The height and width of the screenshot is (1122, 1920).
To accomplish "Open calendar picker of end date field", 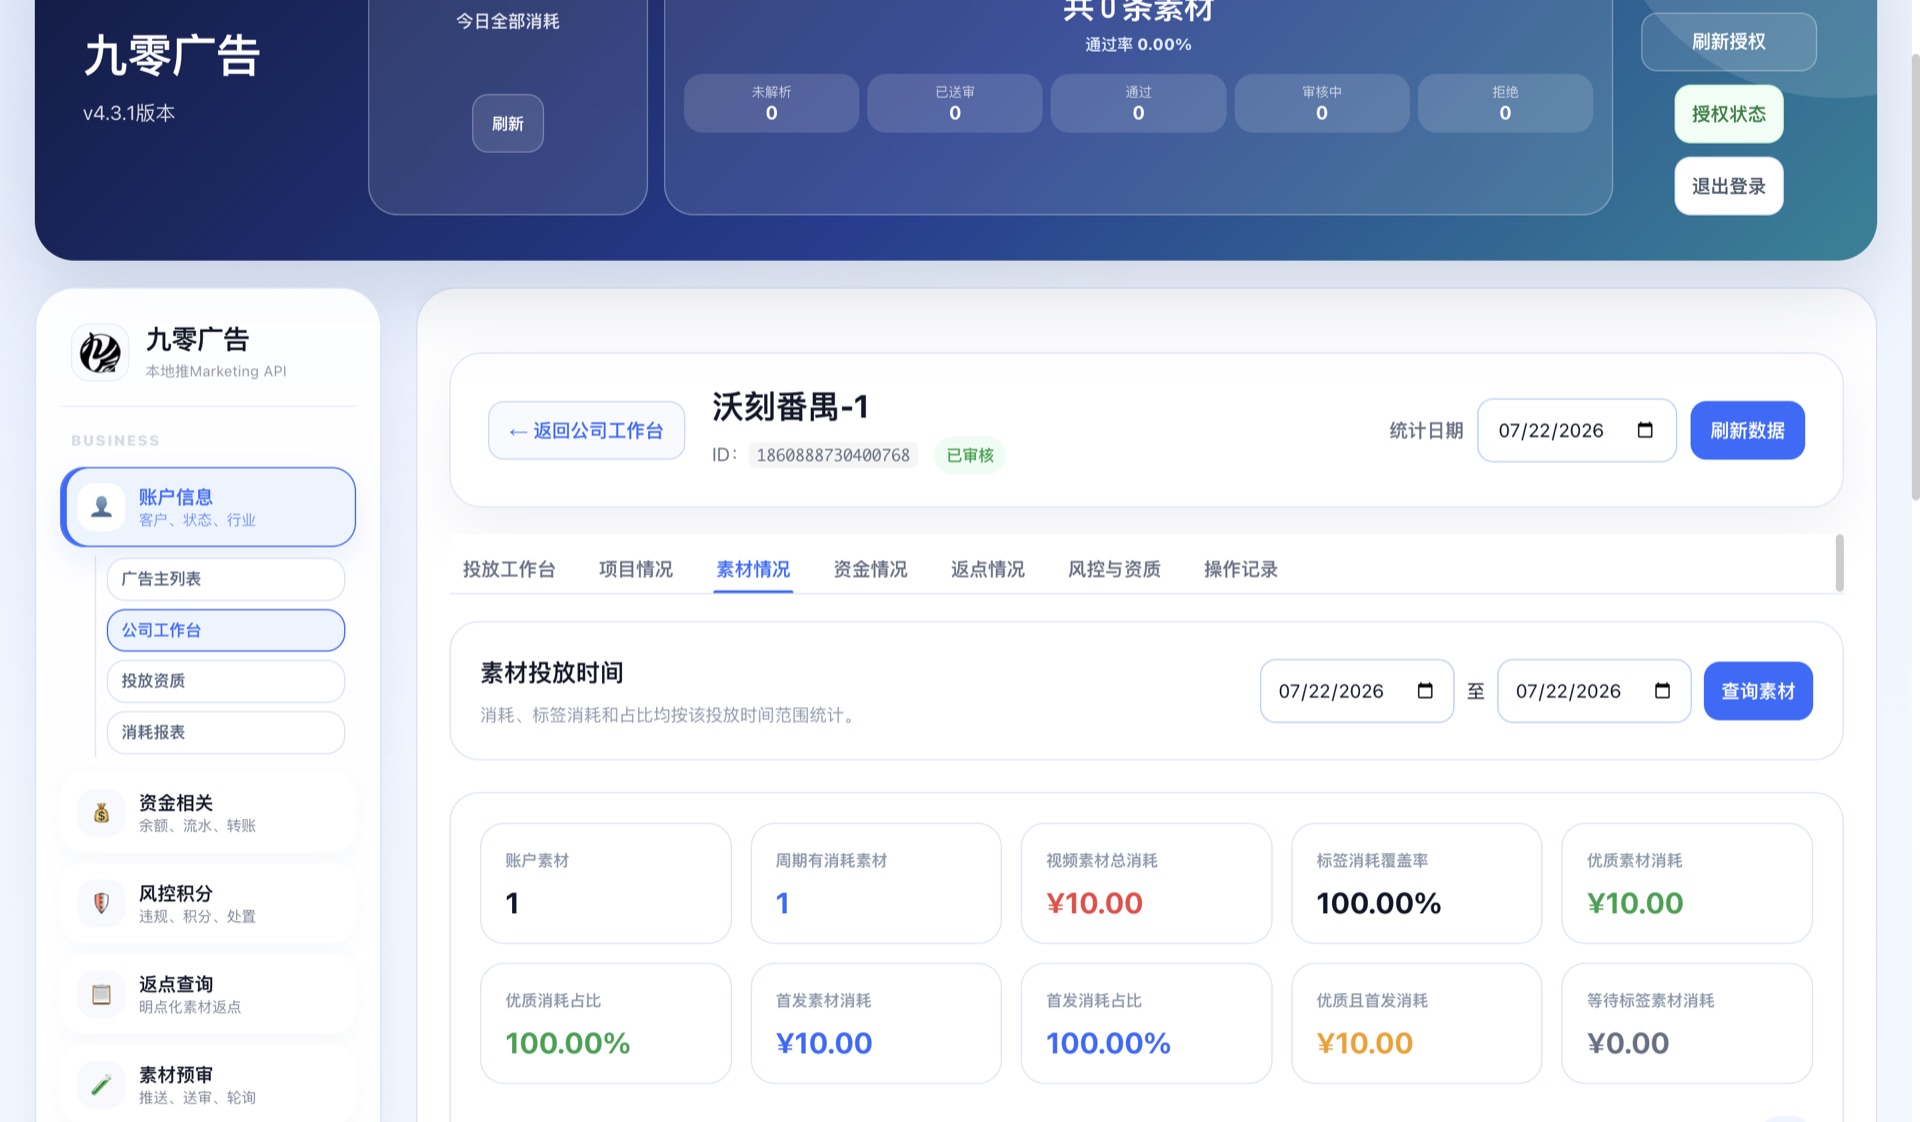I will [1662, 691].
